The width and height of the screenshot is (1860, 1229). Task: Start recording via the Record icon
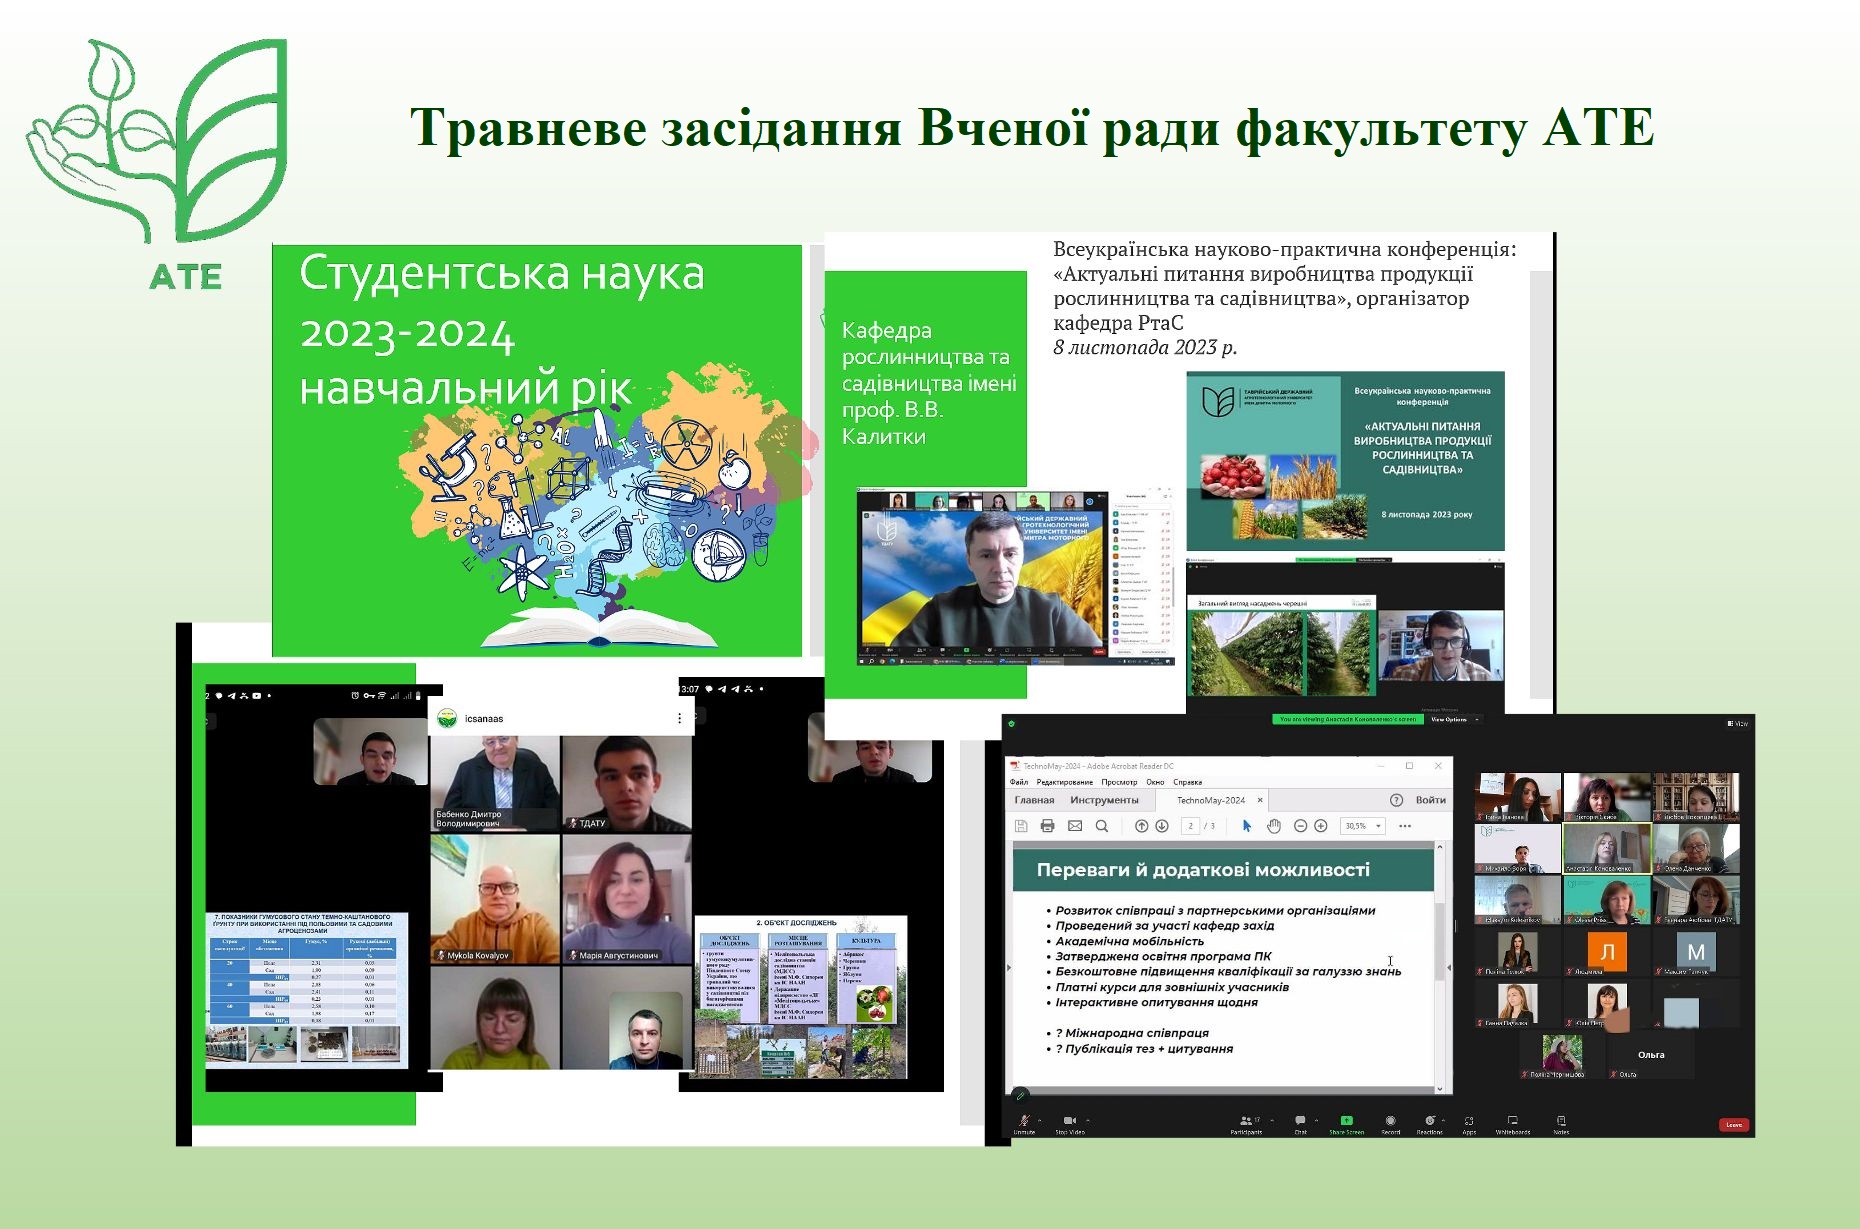tap(1390, 1122)
